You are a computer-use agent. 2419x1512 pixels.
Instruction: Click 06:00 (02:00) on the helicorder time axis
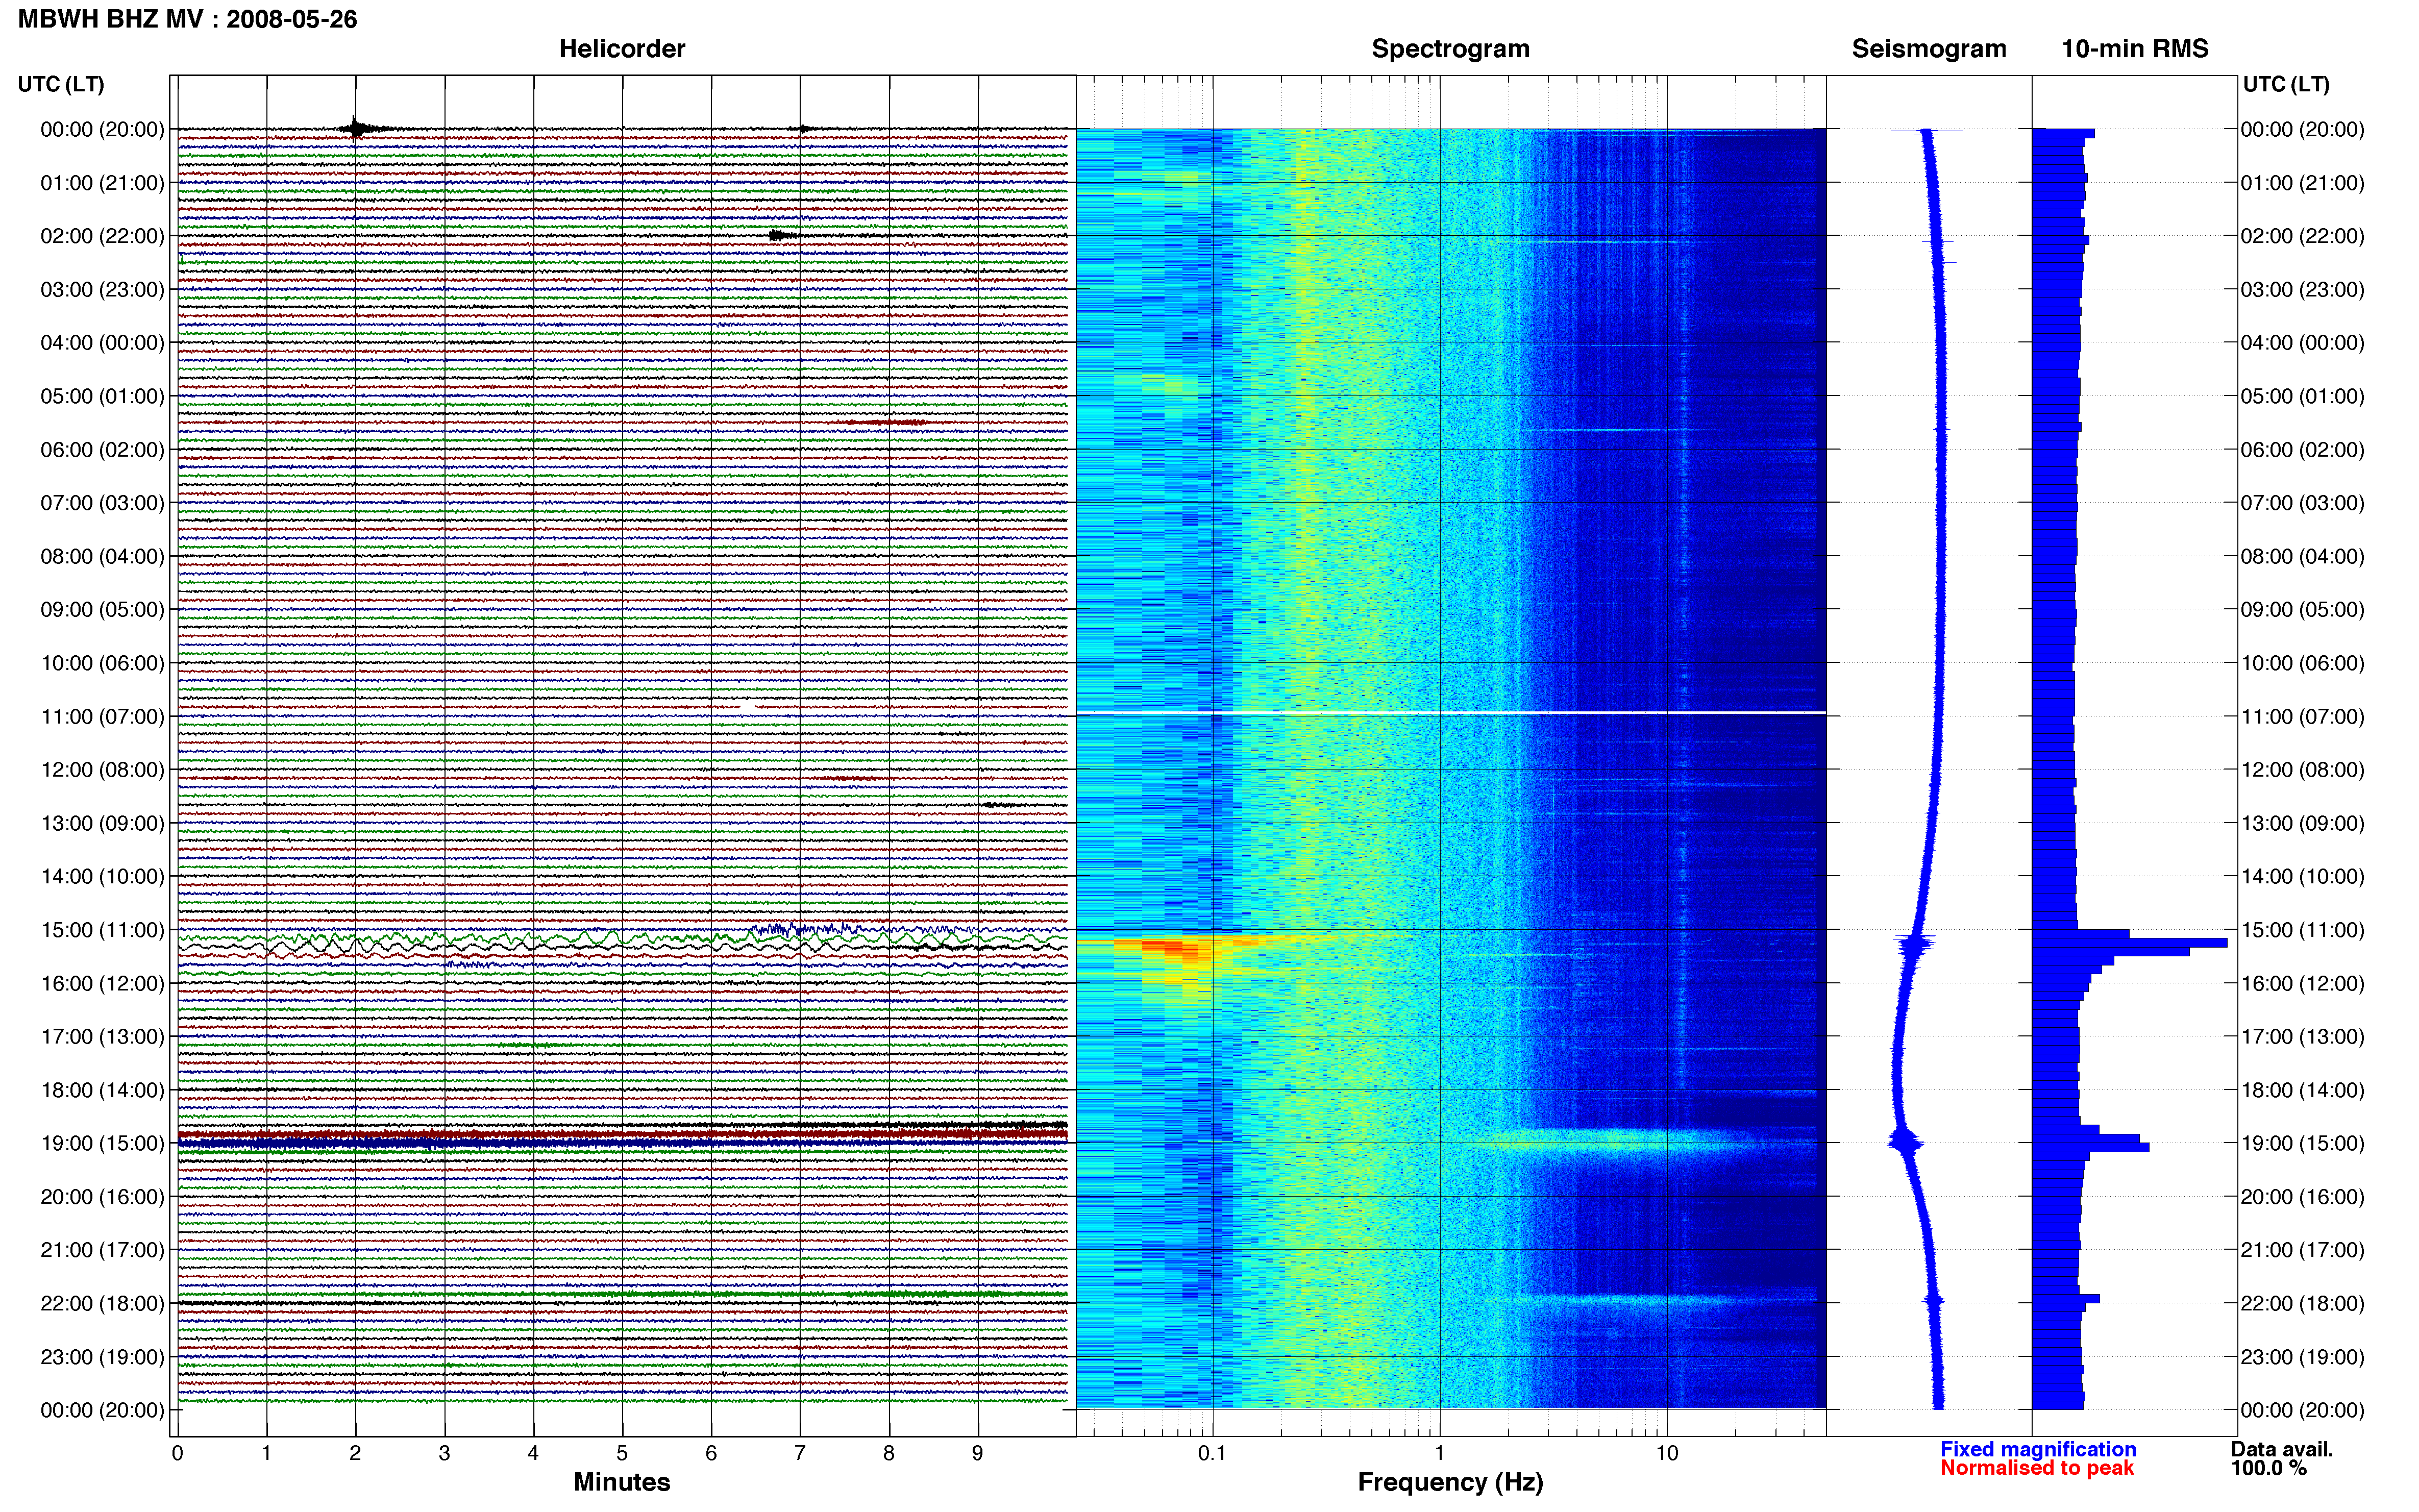pyautogui.click(x=102, y=450)
